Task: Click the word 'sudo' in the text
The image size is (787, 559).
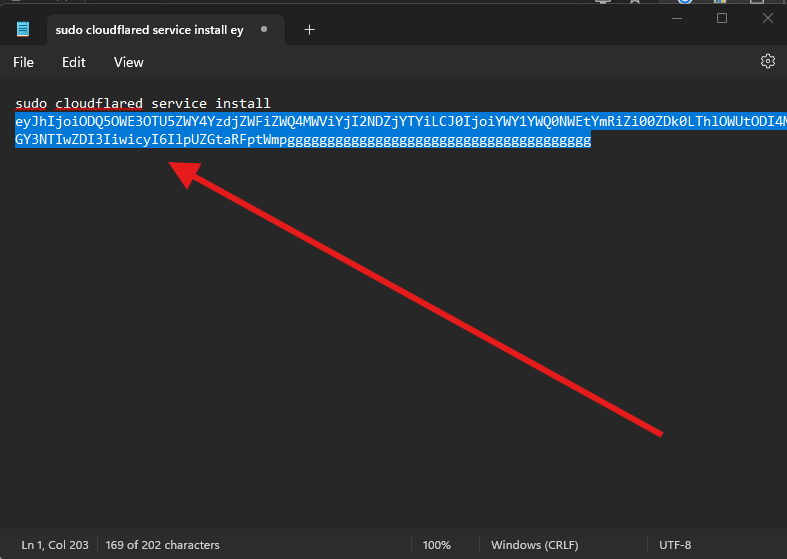Action: pyautogui.click(x=31, y=103)
